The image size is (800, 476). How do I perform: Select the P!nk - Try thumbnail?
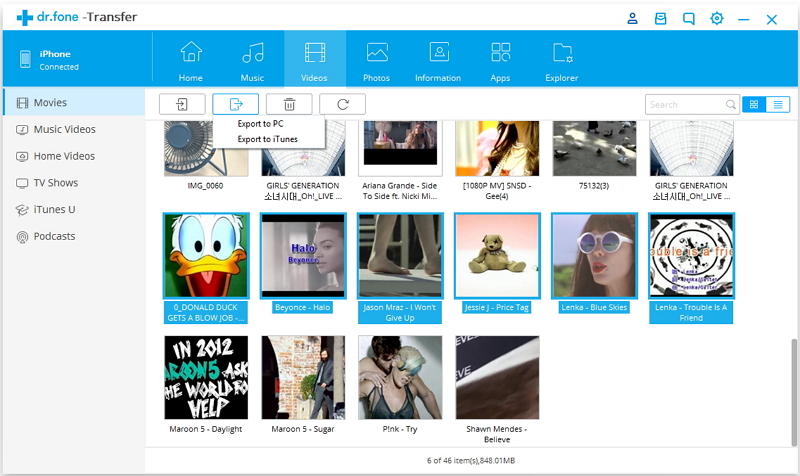[x=400, y=378]
